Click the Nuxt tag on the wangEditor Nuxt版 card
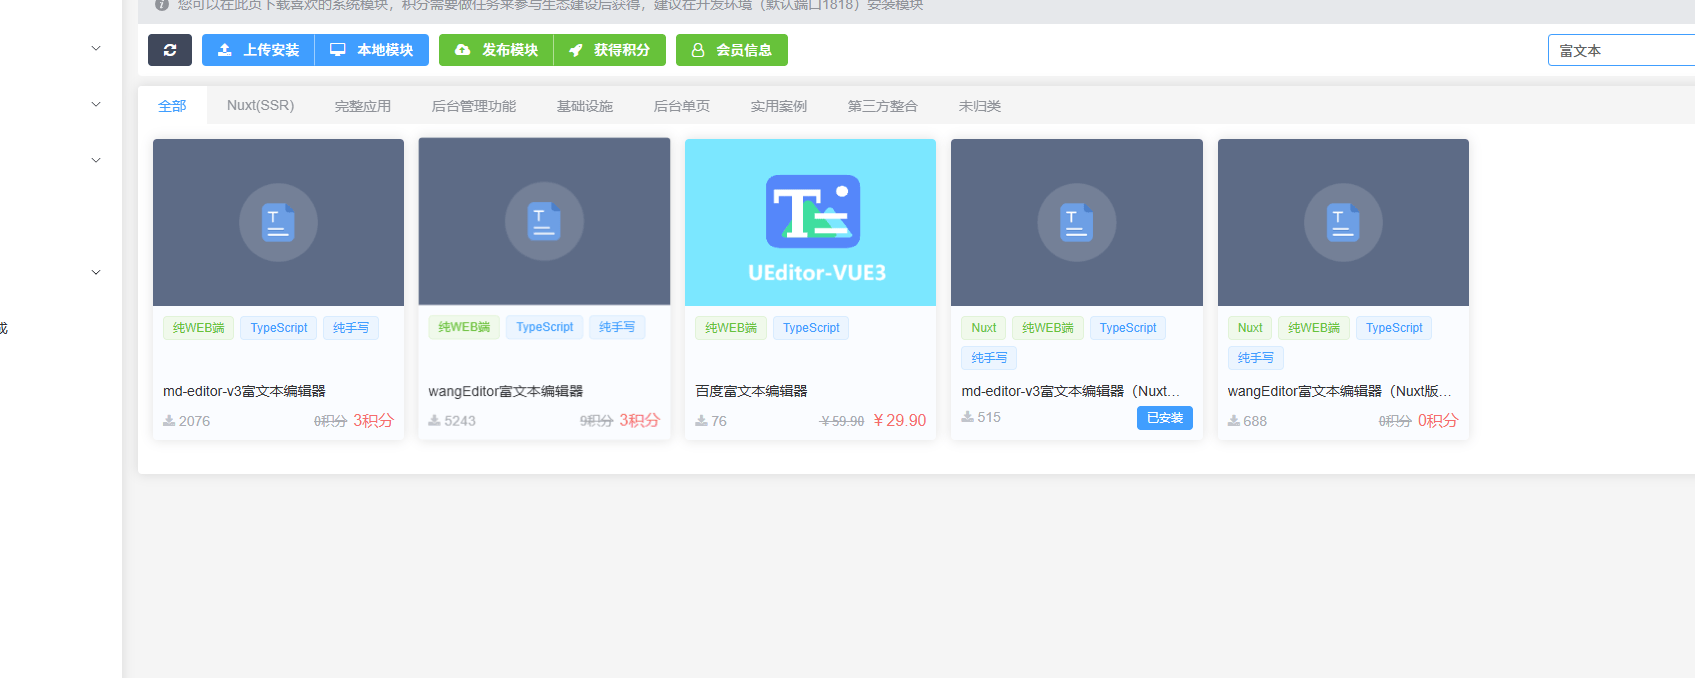 (x=1250, y=328)
